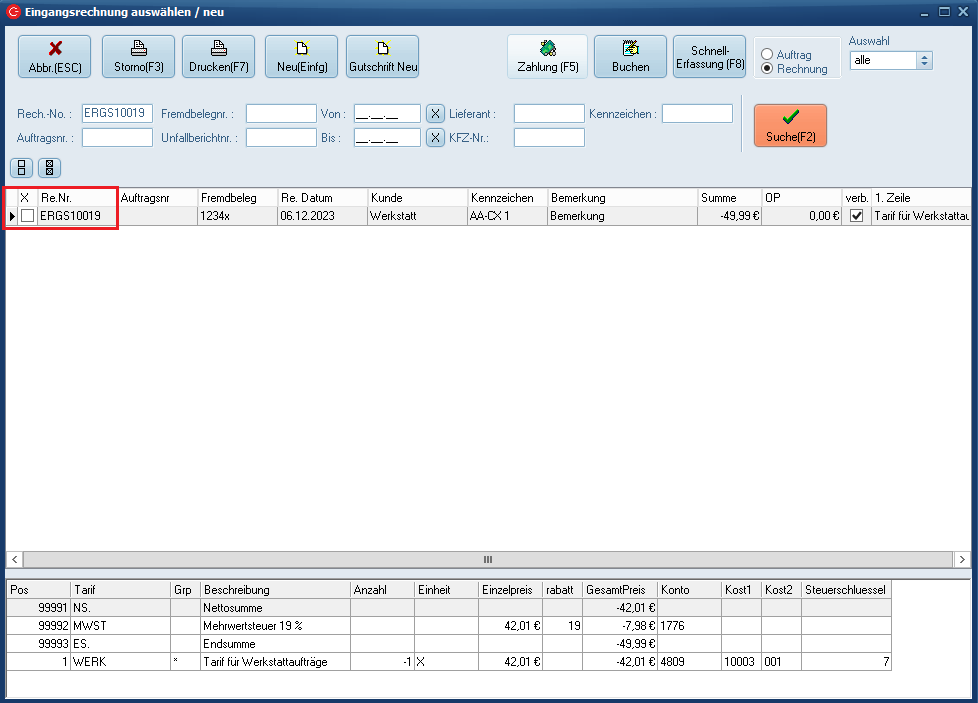Start search with Suche(F2) button
Viewport: 978px width, 703px height.
[x=790, y=126]
